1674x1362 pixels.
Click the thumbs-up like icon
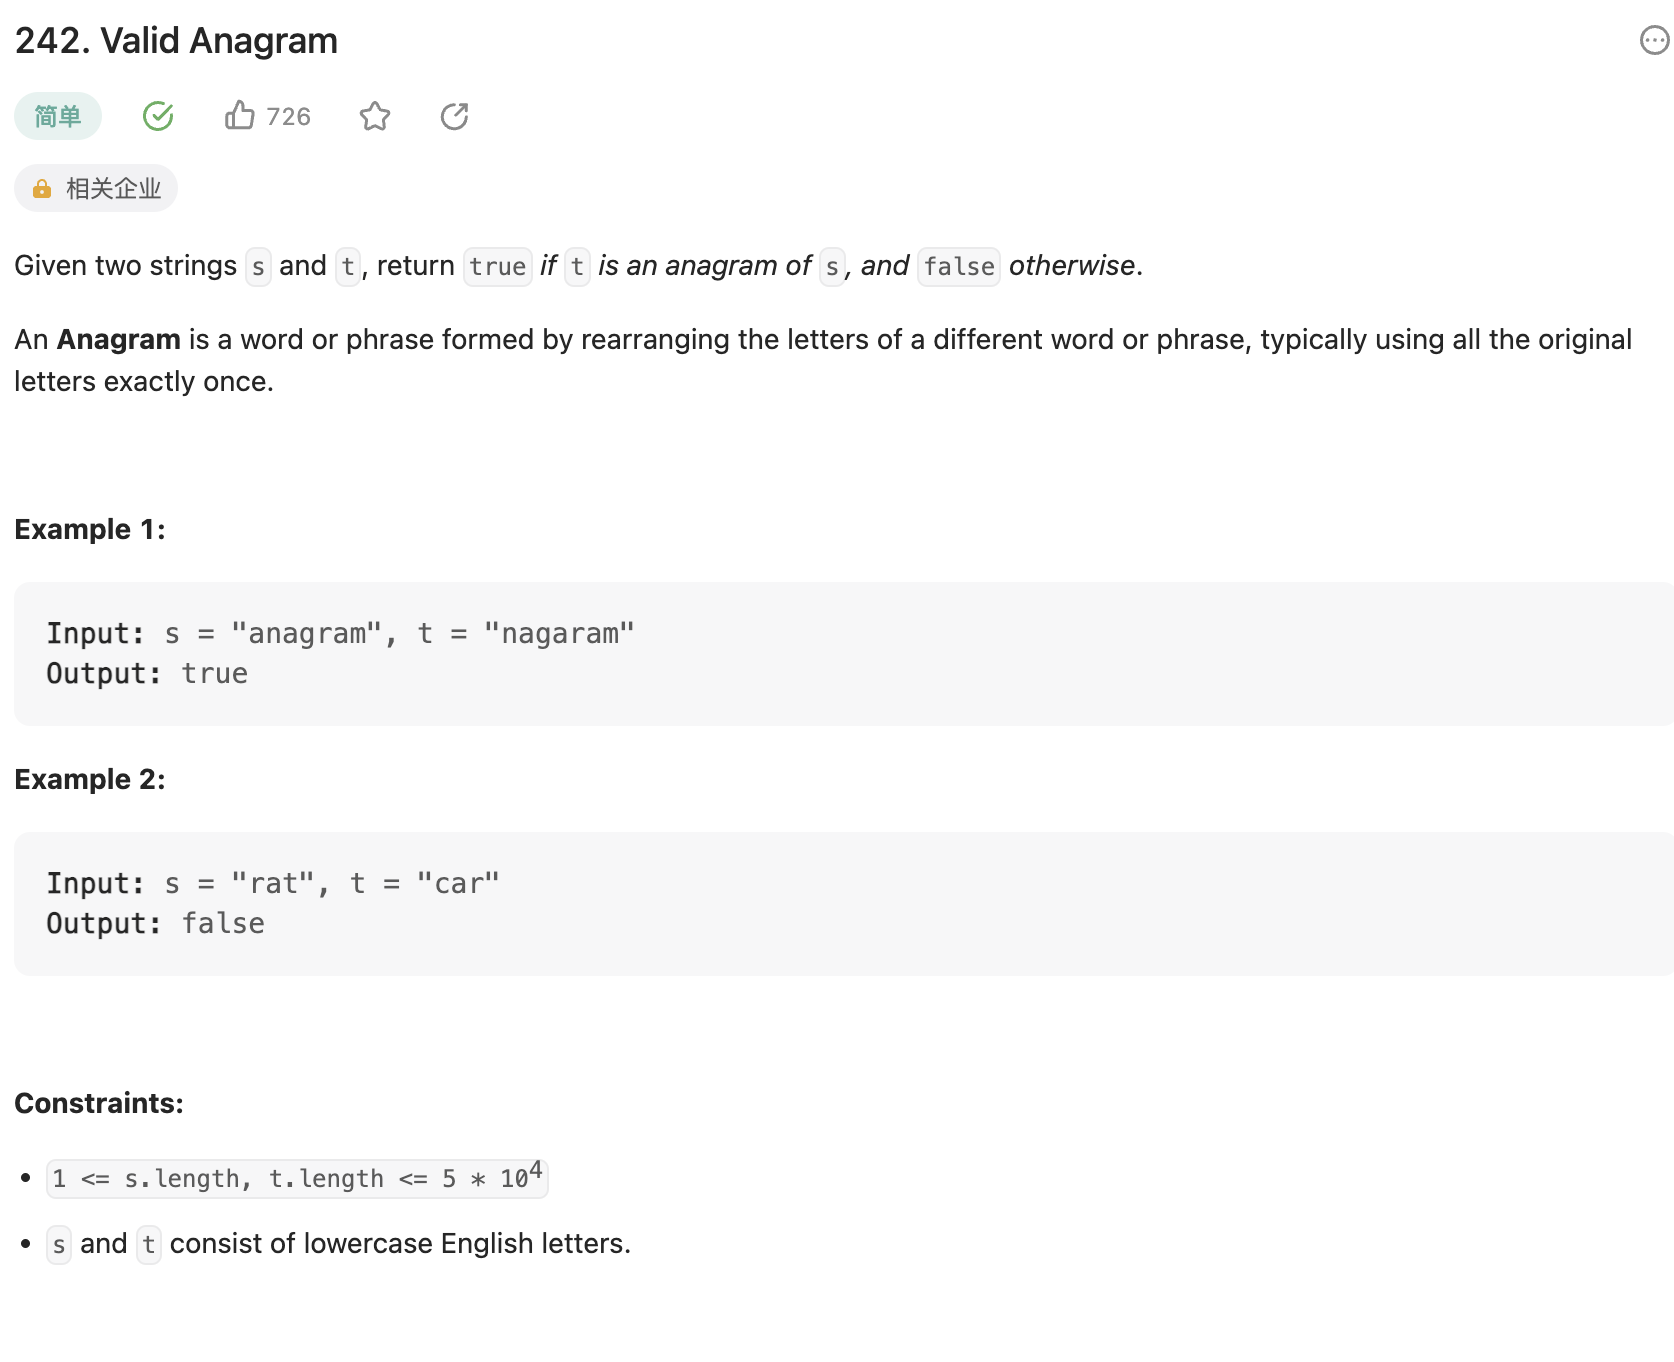coord(240,116)
